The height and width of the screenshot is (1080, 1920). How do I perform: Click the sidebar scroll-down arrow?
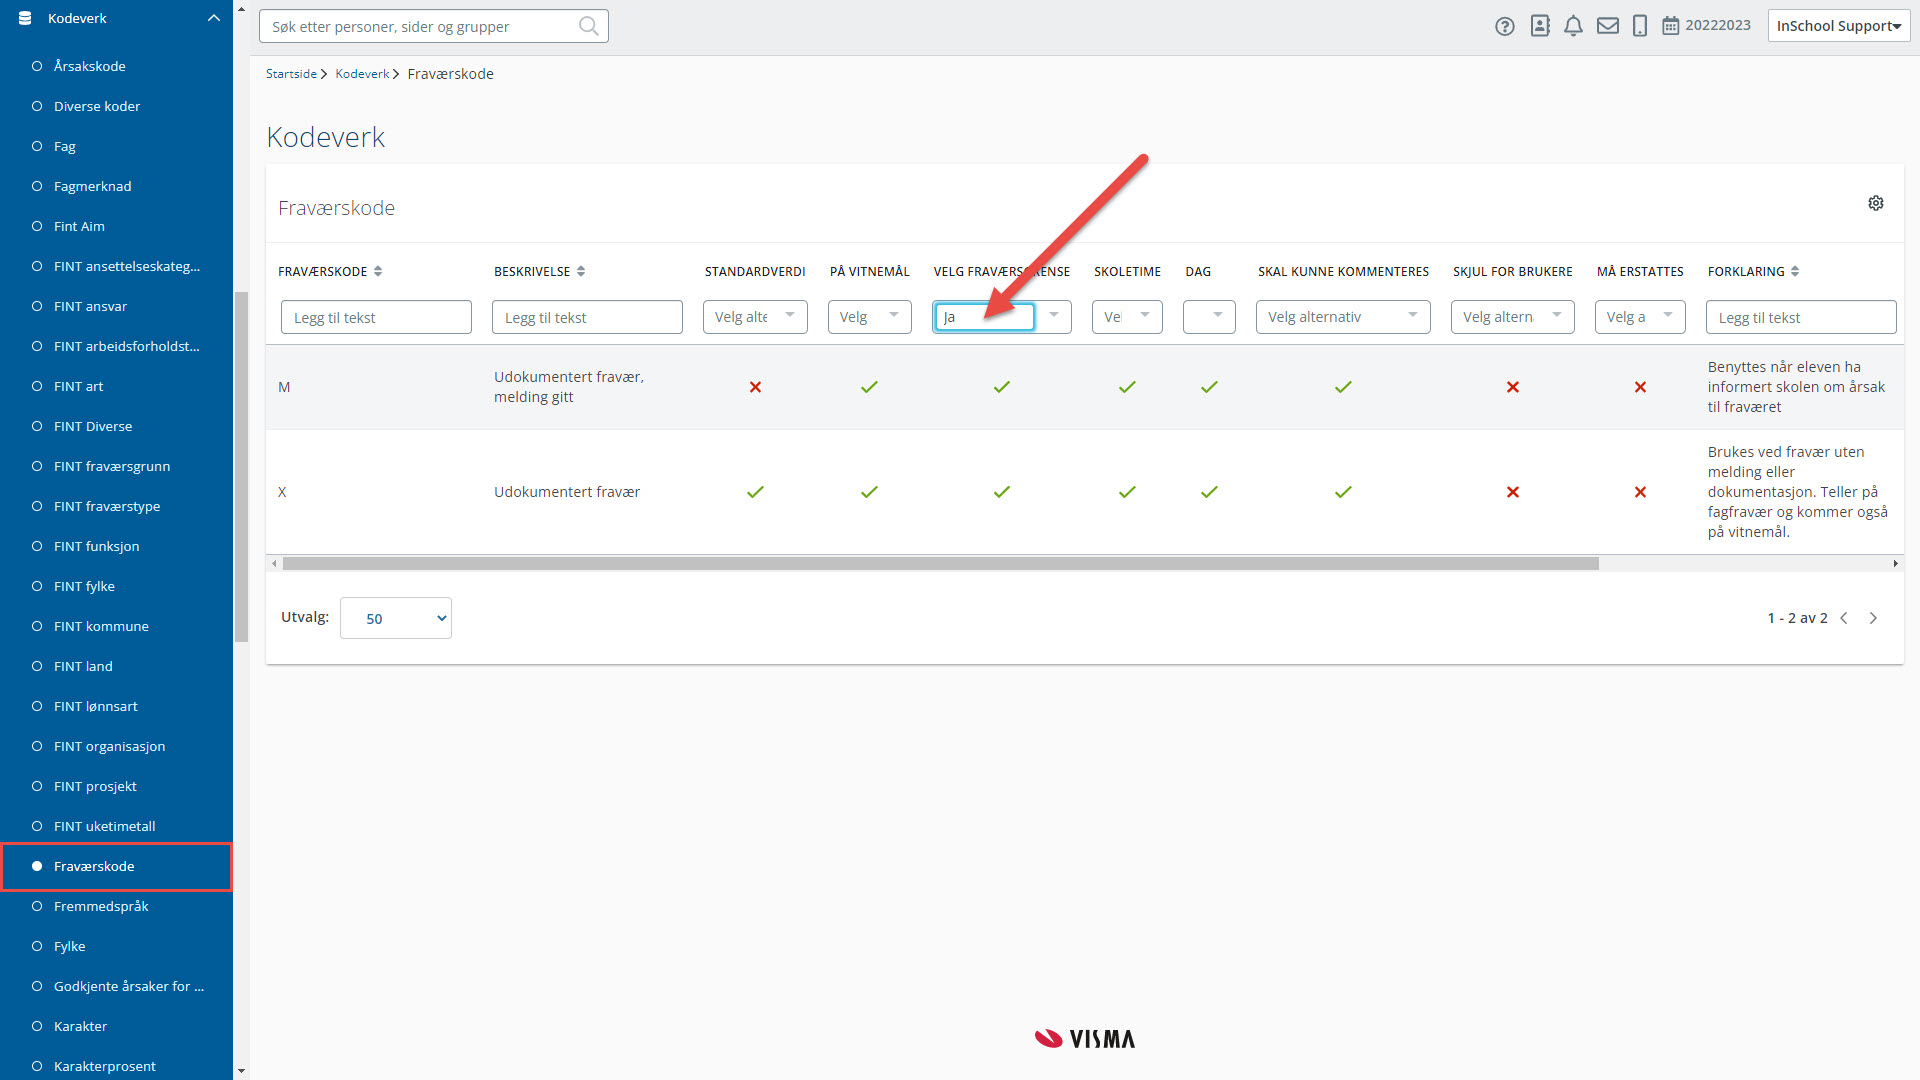tap(241, 1071)
